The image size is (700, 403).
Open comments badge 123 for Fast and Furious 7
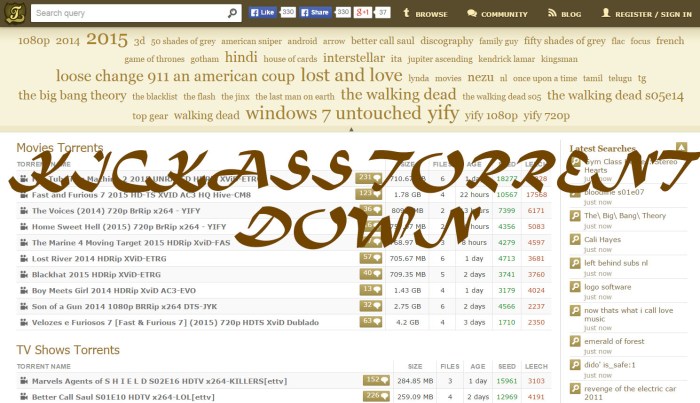[369, 194]
